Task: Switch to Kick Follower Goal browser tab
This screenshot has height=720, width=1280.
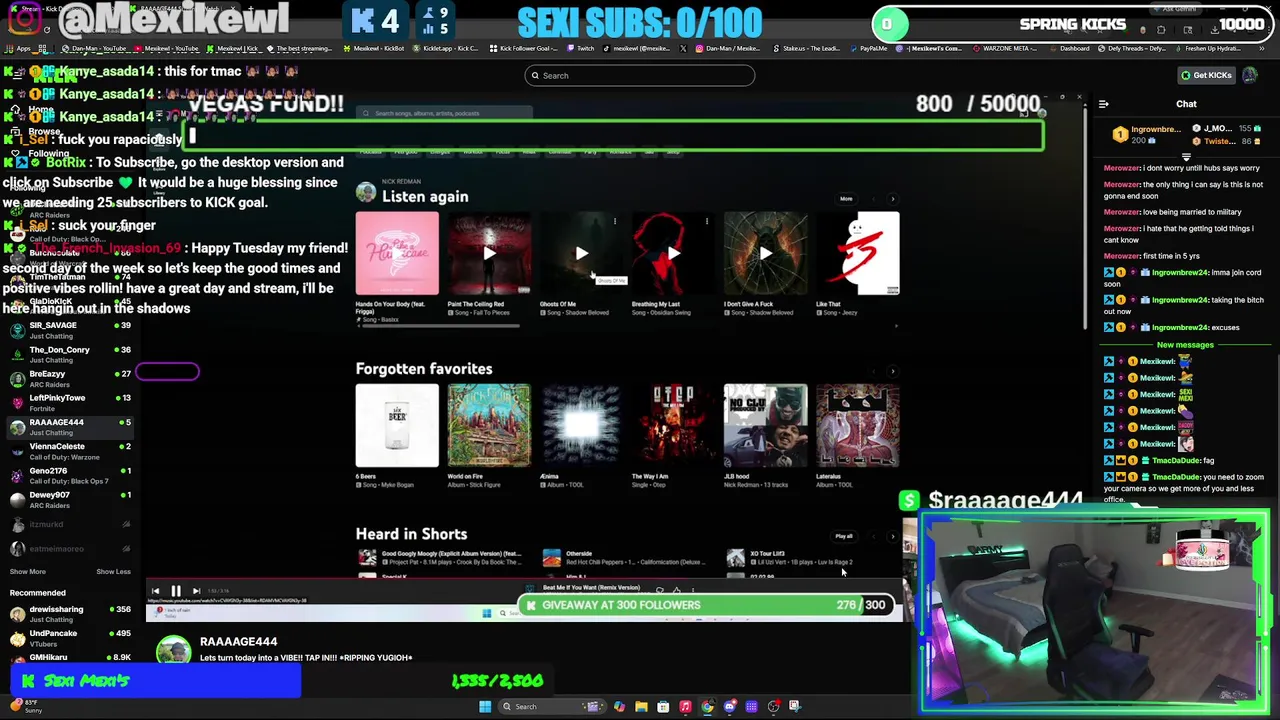Action: [x=524, y=48]
